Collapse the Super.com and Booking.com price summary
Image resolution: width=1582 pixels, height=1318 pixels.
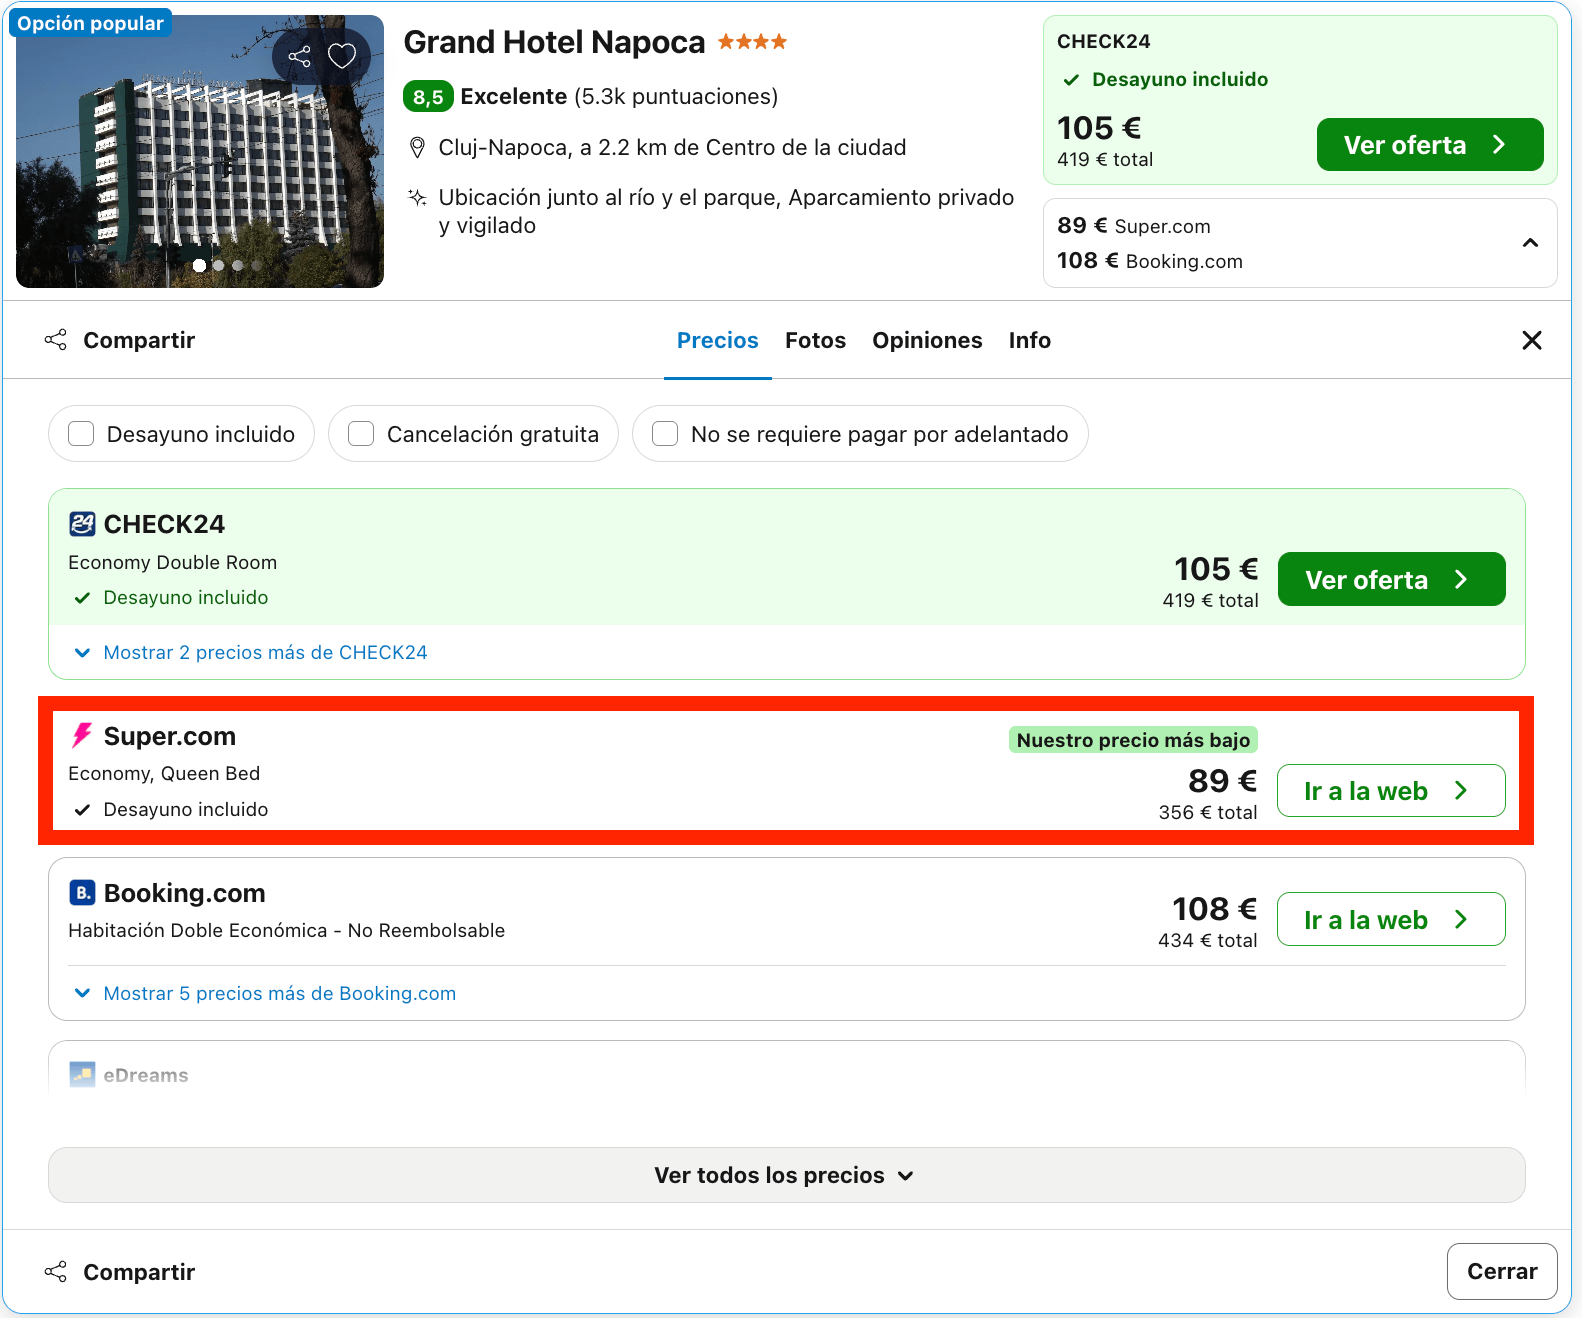click(x=1530, y=243)
